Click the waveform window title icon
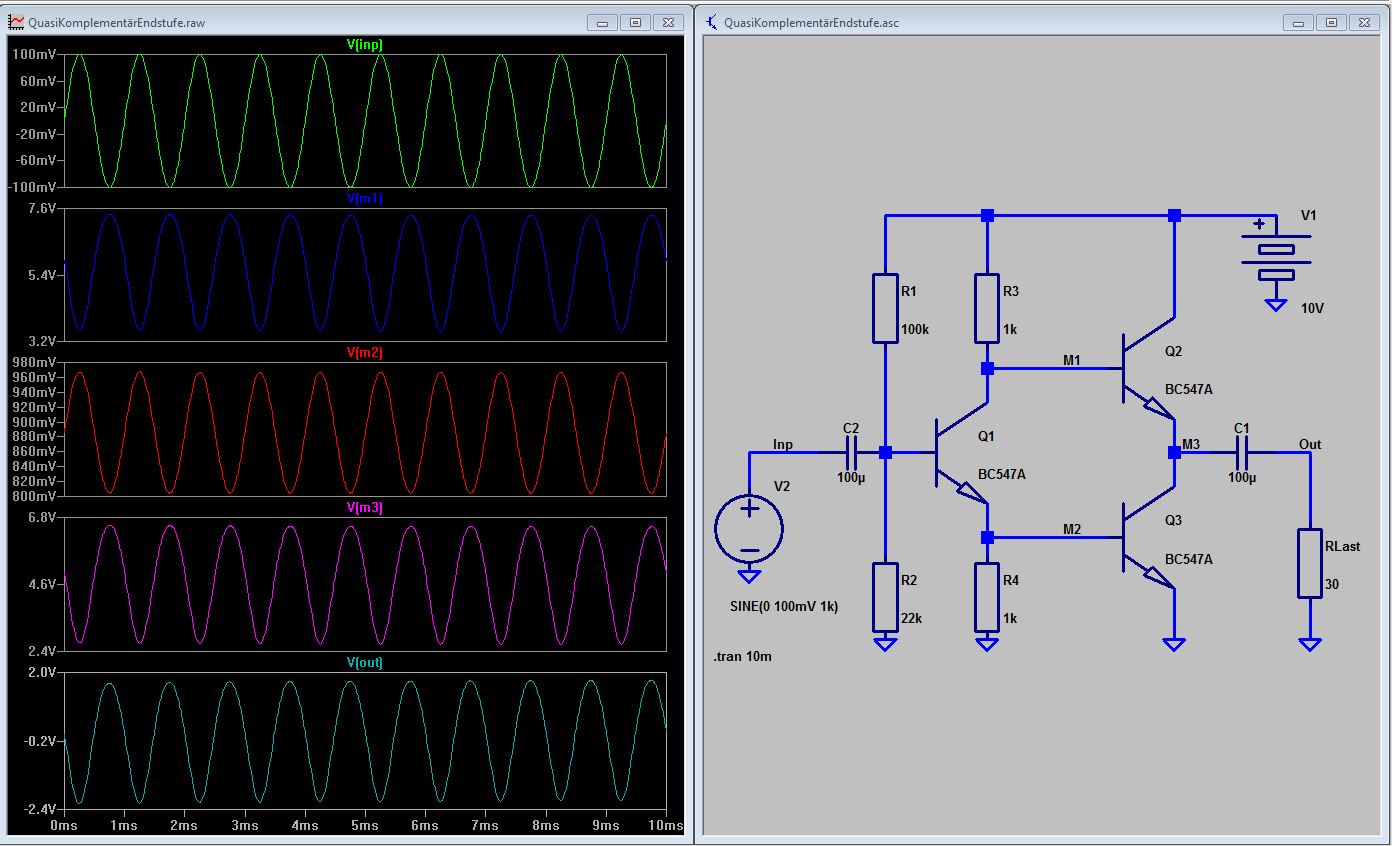The height and width of the screenshot is (846, 1393). pos(16,22)
